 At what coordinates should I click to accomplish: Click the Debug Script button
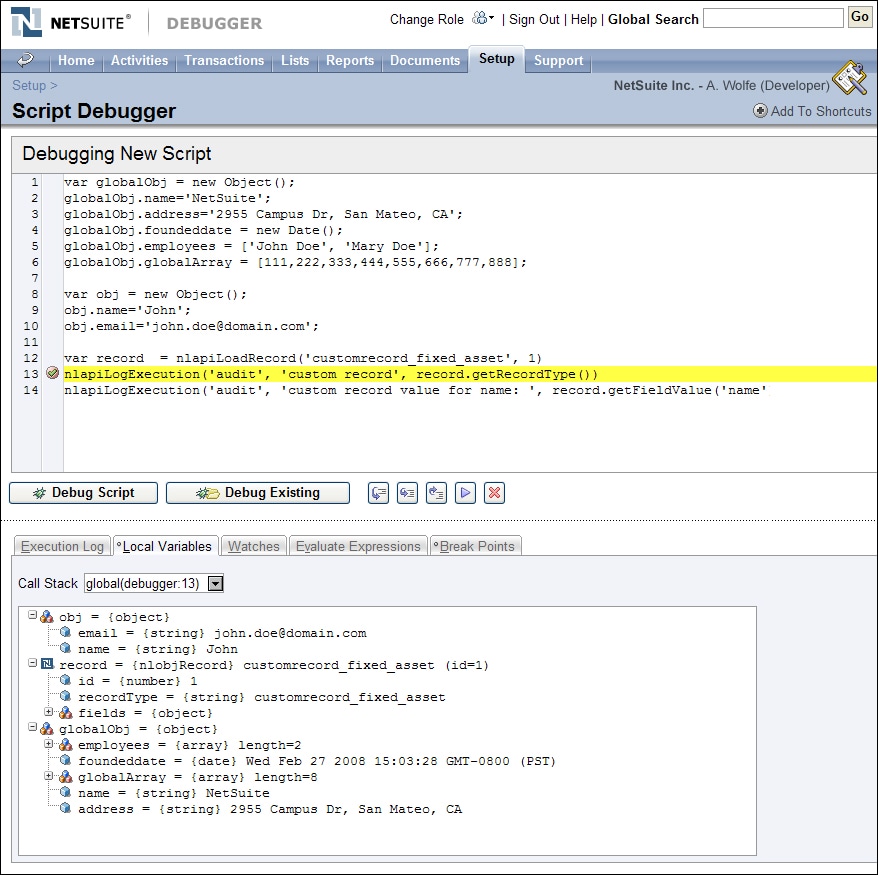point(83,493)
